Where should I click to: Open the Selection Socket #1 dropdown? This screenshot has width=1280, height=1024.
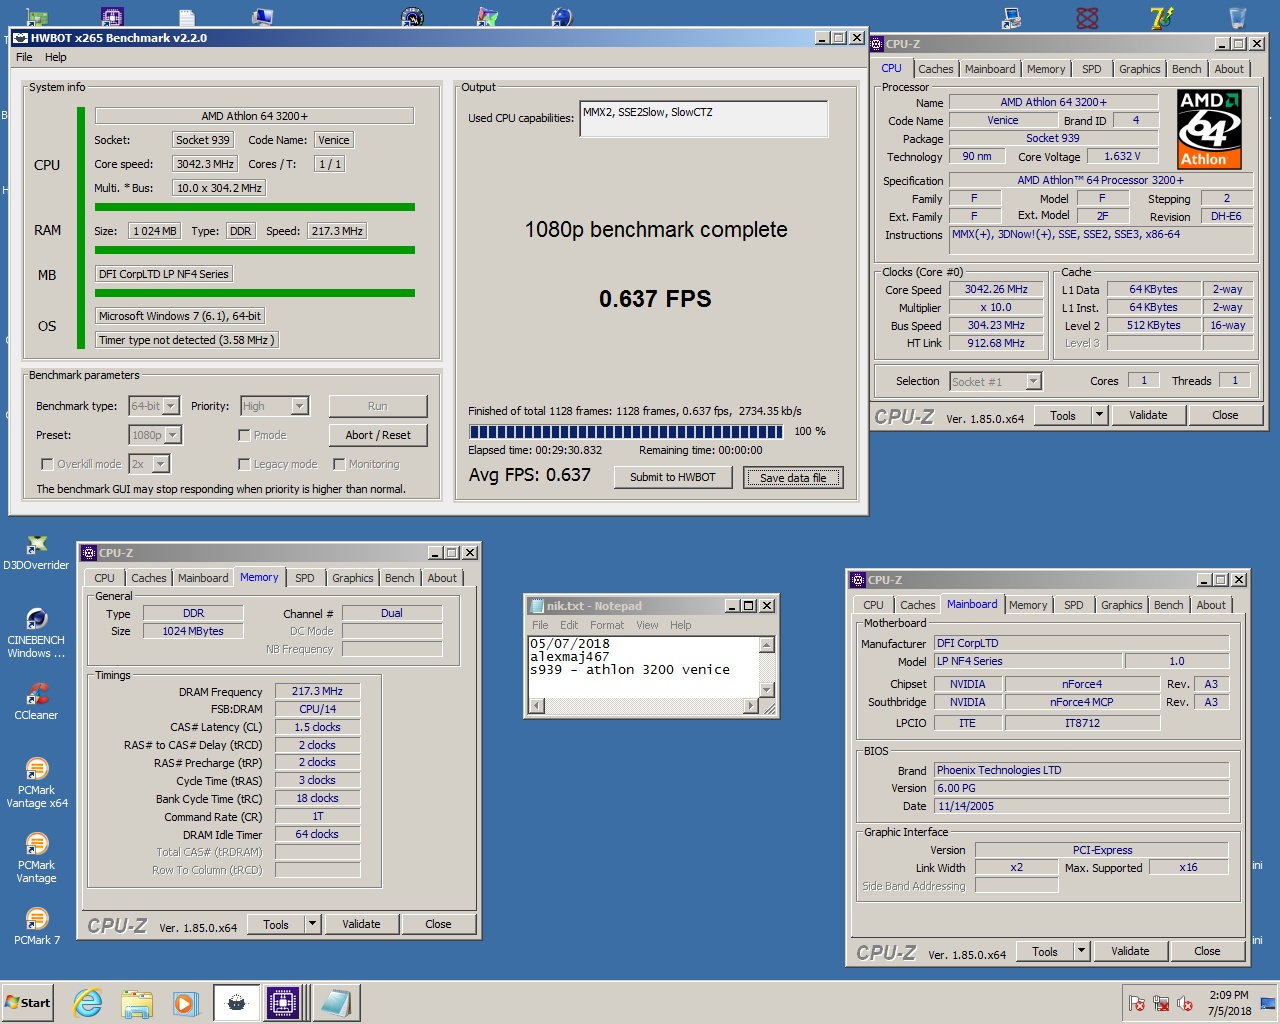[1034, 381]
